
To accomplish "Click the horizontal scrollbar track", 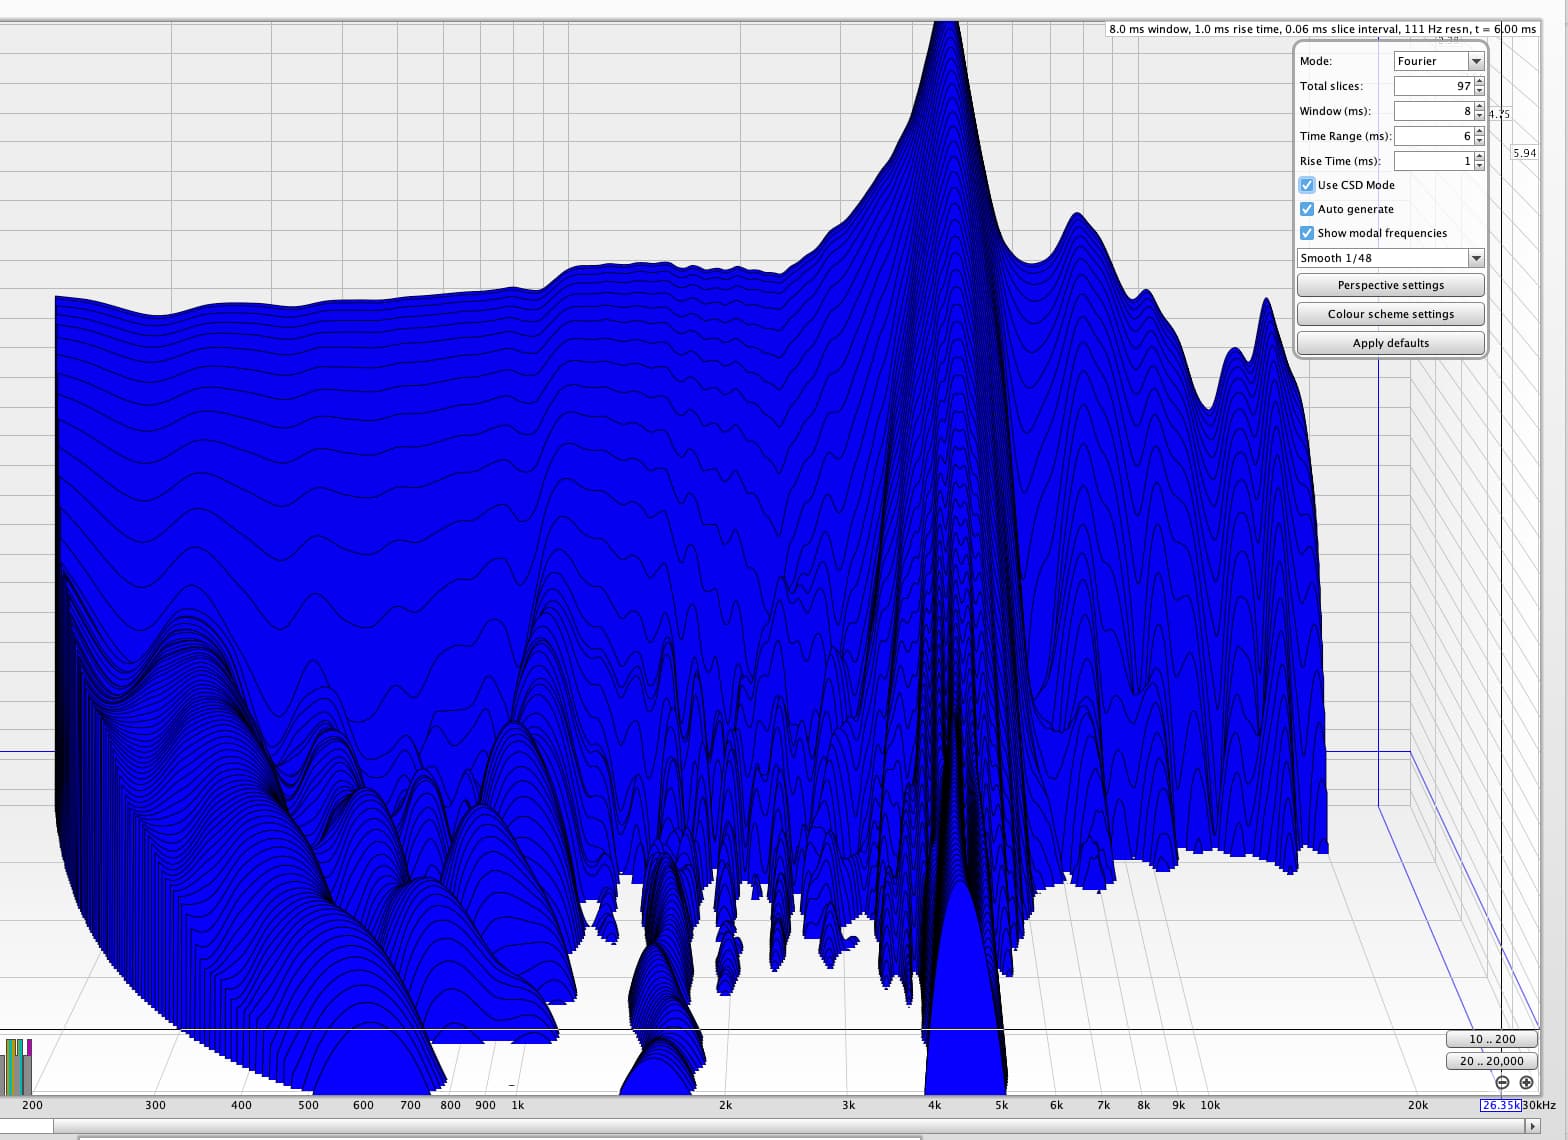I will click(x=790, y=1126).
